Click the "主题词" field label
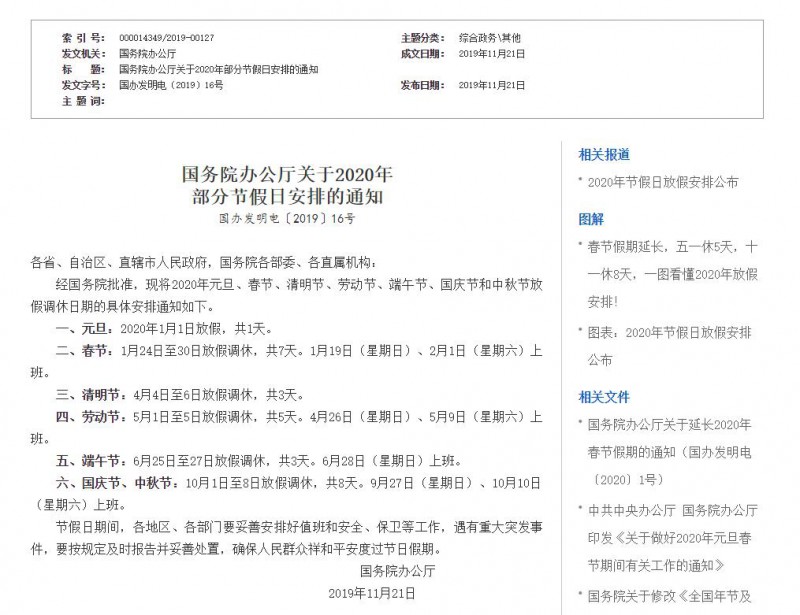 point(84,101)
